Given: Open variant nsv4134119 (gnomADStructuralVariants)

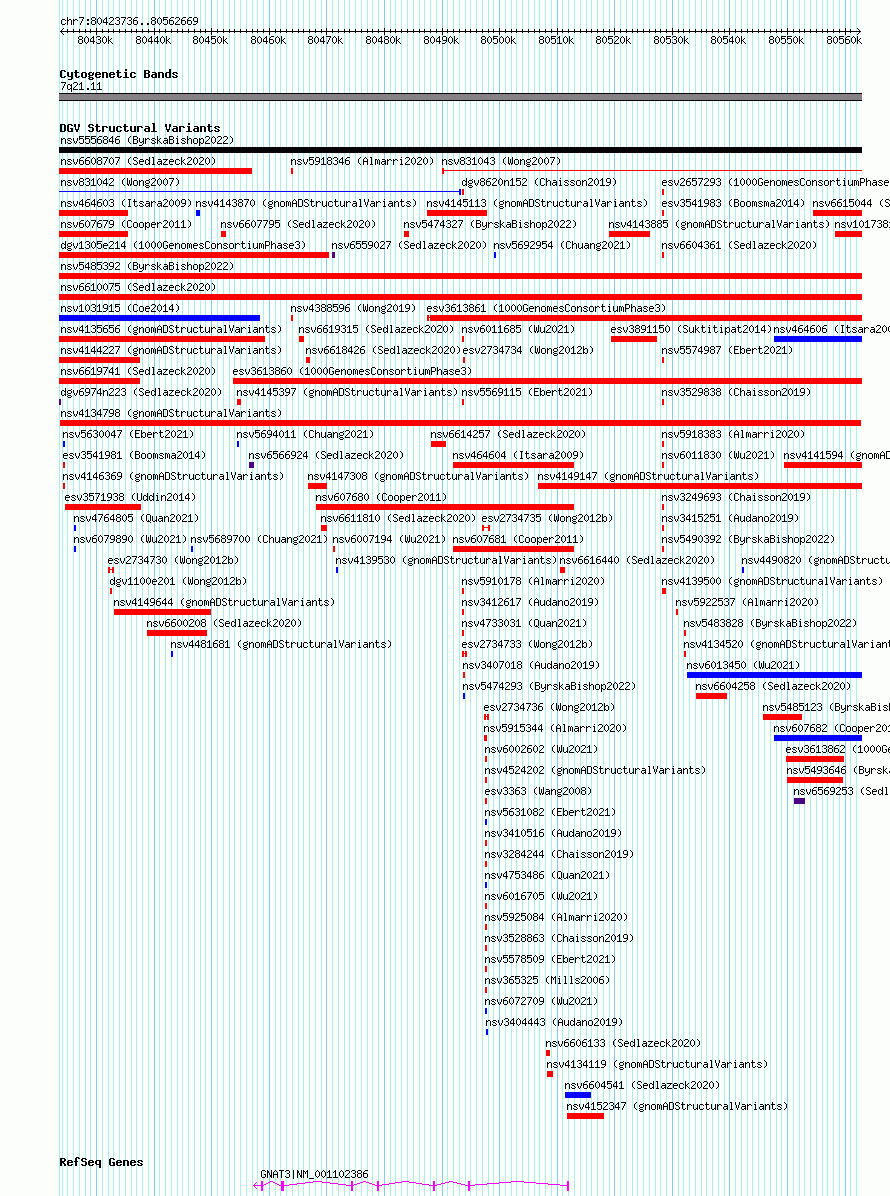Looking at the screenshot, I should click(657, 1064).
